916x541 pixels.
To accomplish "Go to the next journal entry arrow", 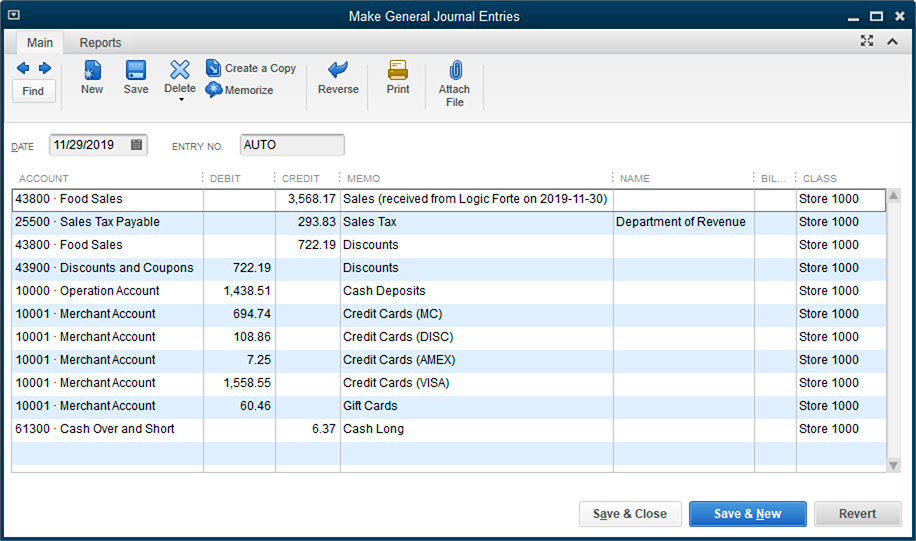I will pos(45,68).
